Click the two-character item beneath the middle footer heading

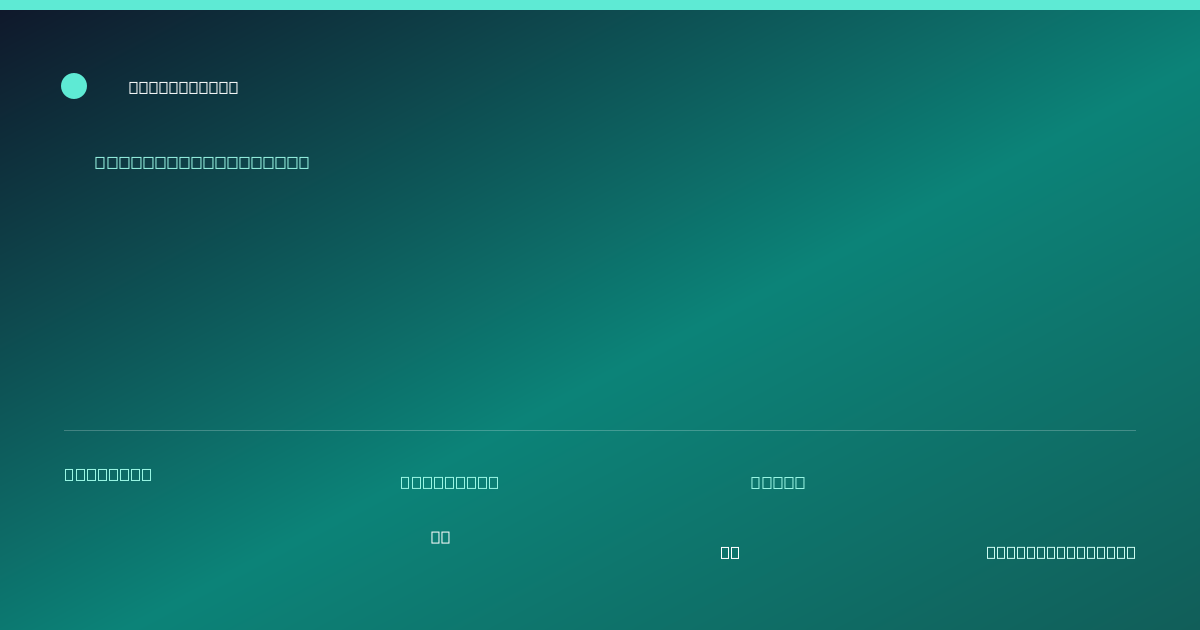(x=440, y=537)
